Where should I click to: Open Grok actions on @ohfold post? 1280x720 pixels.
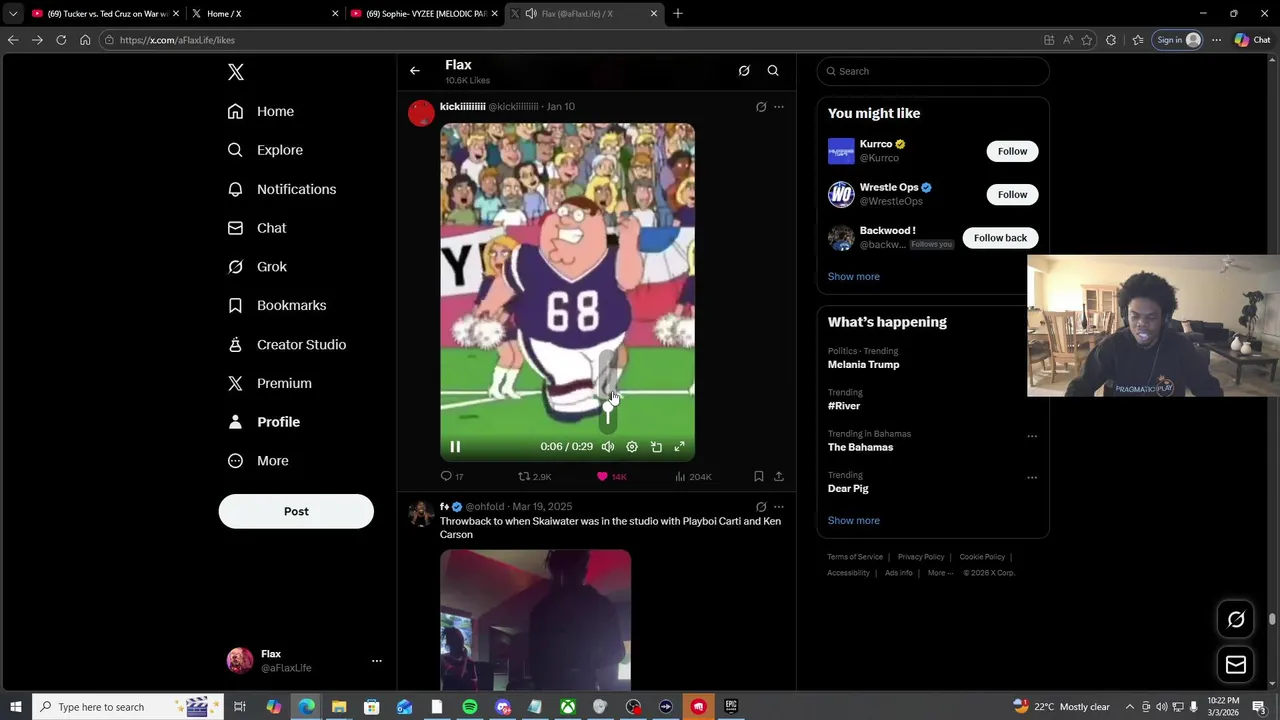pos(761,507)
